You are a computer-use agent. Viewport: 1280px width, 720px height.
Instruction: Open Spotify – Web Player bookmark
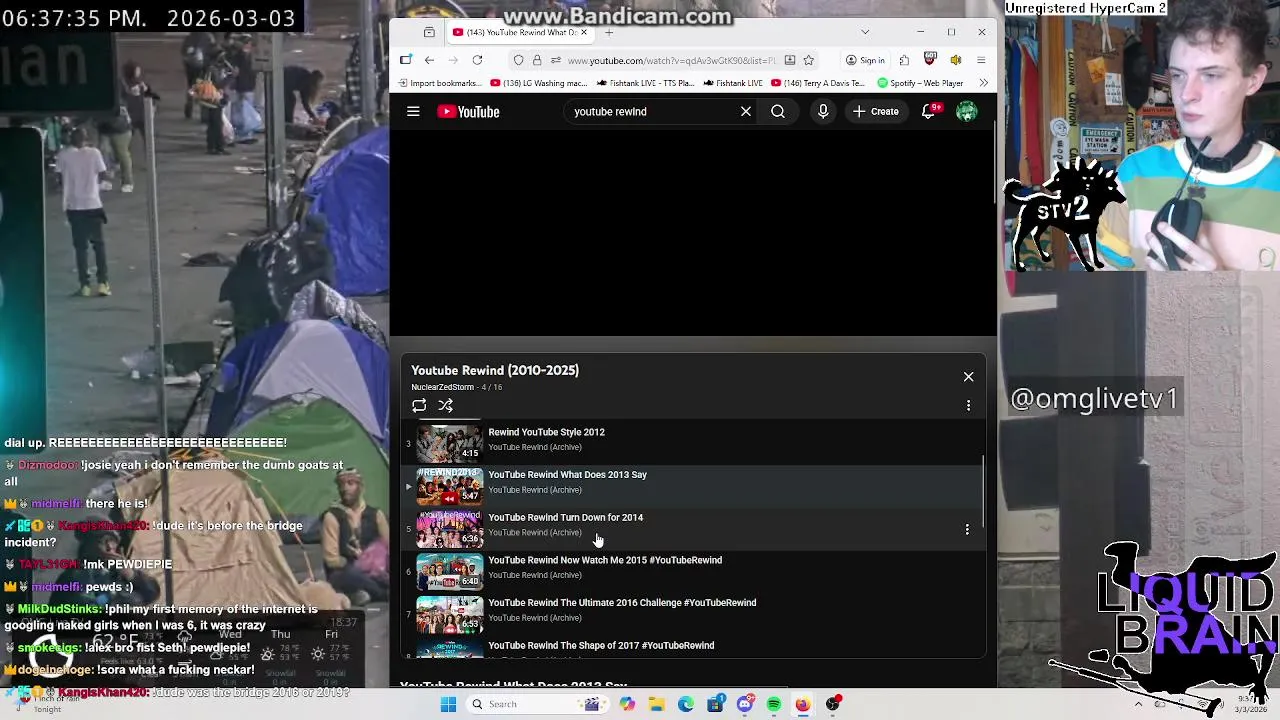pos(920,83)
